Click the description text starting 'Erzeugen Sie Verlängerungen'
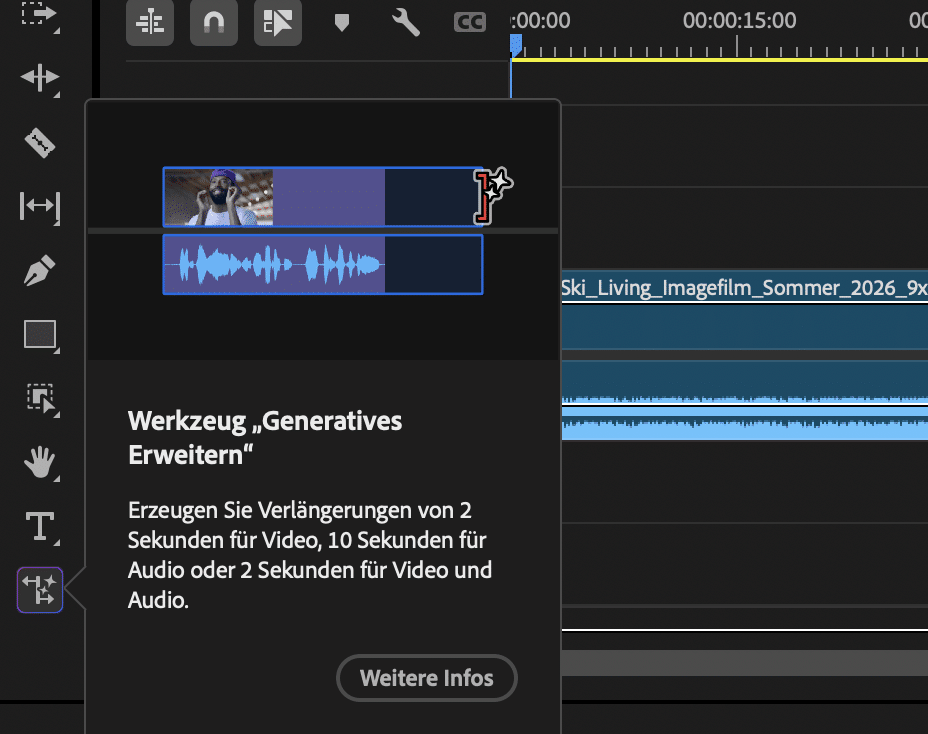The image size is (928, 734). tap(310, 555)
